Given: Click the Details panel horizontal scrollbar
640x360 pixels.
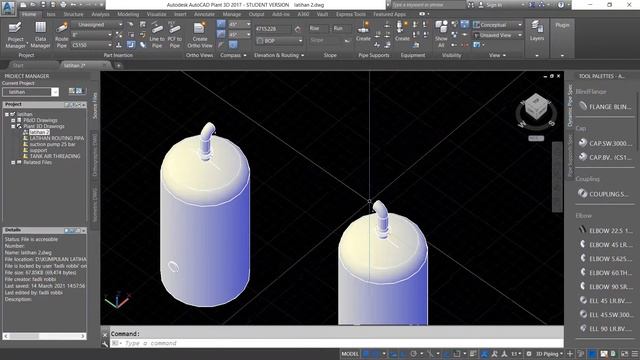Looking at the screenshot, I should pos(44,336).
